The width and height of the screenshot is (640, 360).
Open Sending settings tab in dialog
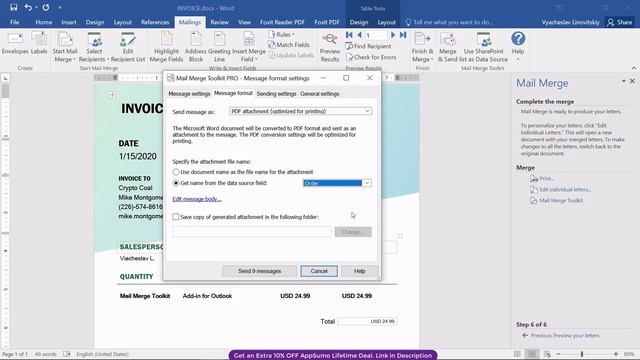coord(276,93)
